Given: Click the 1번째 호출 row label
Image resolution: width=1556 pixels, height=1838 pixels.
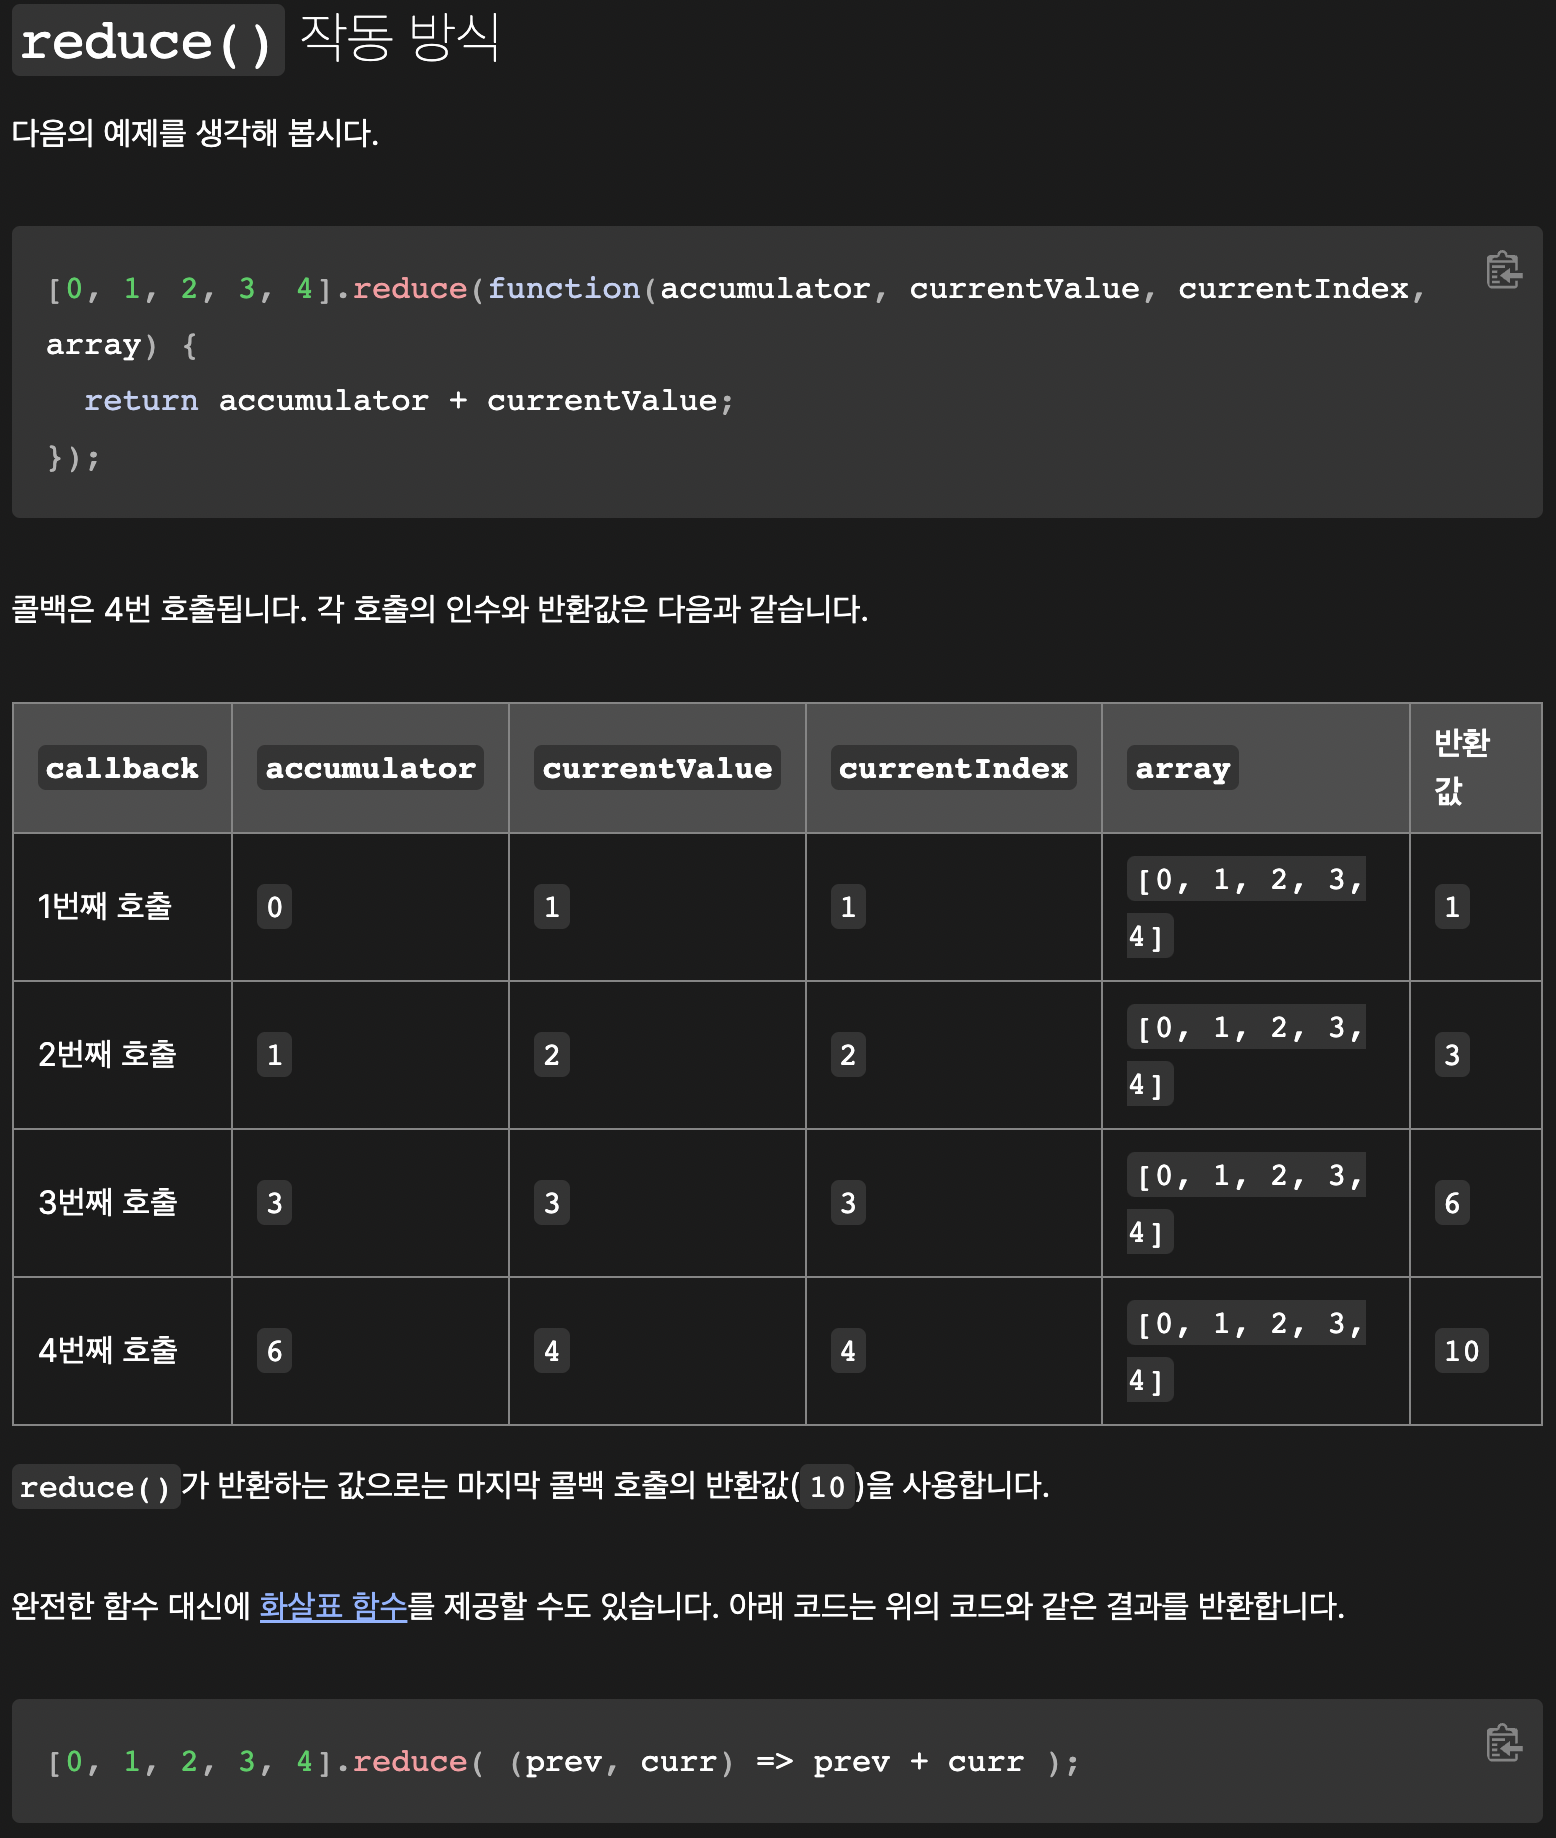Looking at the screenshot, I should (105, 906).
